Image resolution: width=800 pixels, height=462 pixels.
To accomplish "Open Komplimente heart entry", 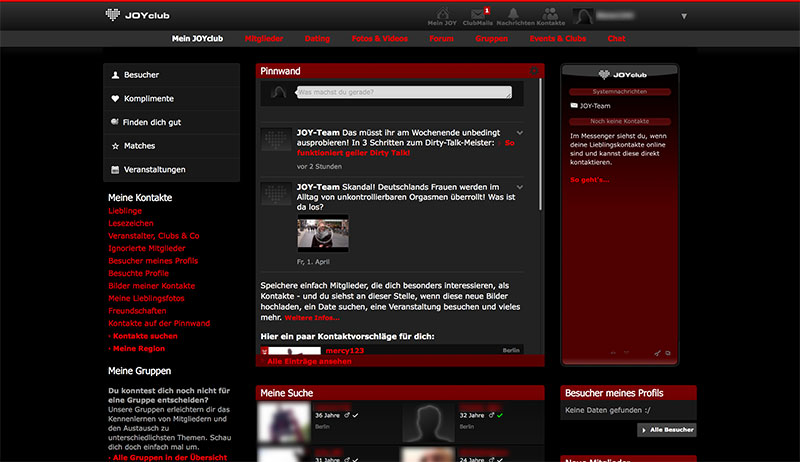I will pos(171,99).
